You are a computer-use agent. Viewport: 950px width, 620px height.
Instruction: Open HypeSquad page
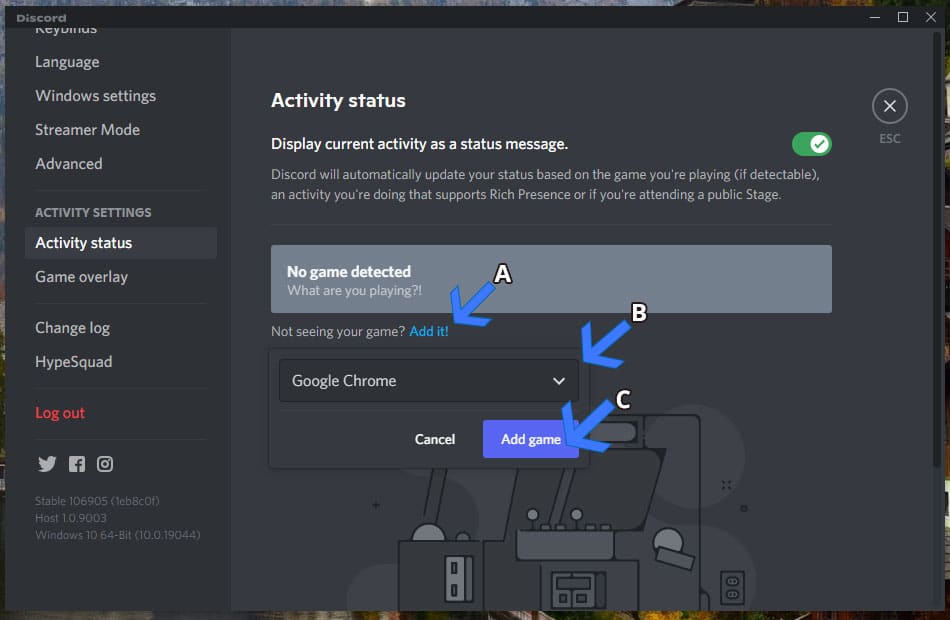(73, 362)
